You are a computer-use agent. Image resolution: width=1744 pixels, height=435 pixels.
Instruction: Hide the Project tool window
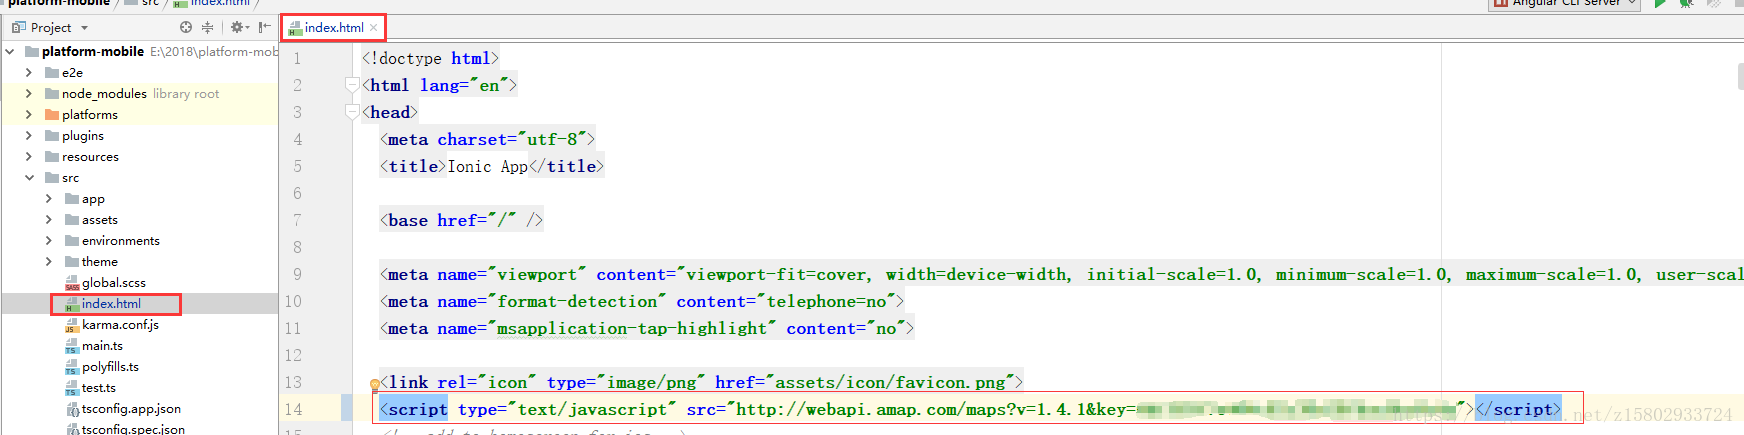pos(264,27)
